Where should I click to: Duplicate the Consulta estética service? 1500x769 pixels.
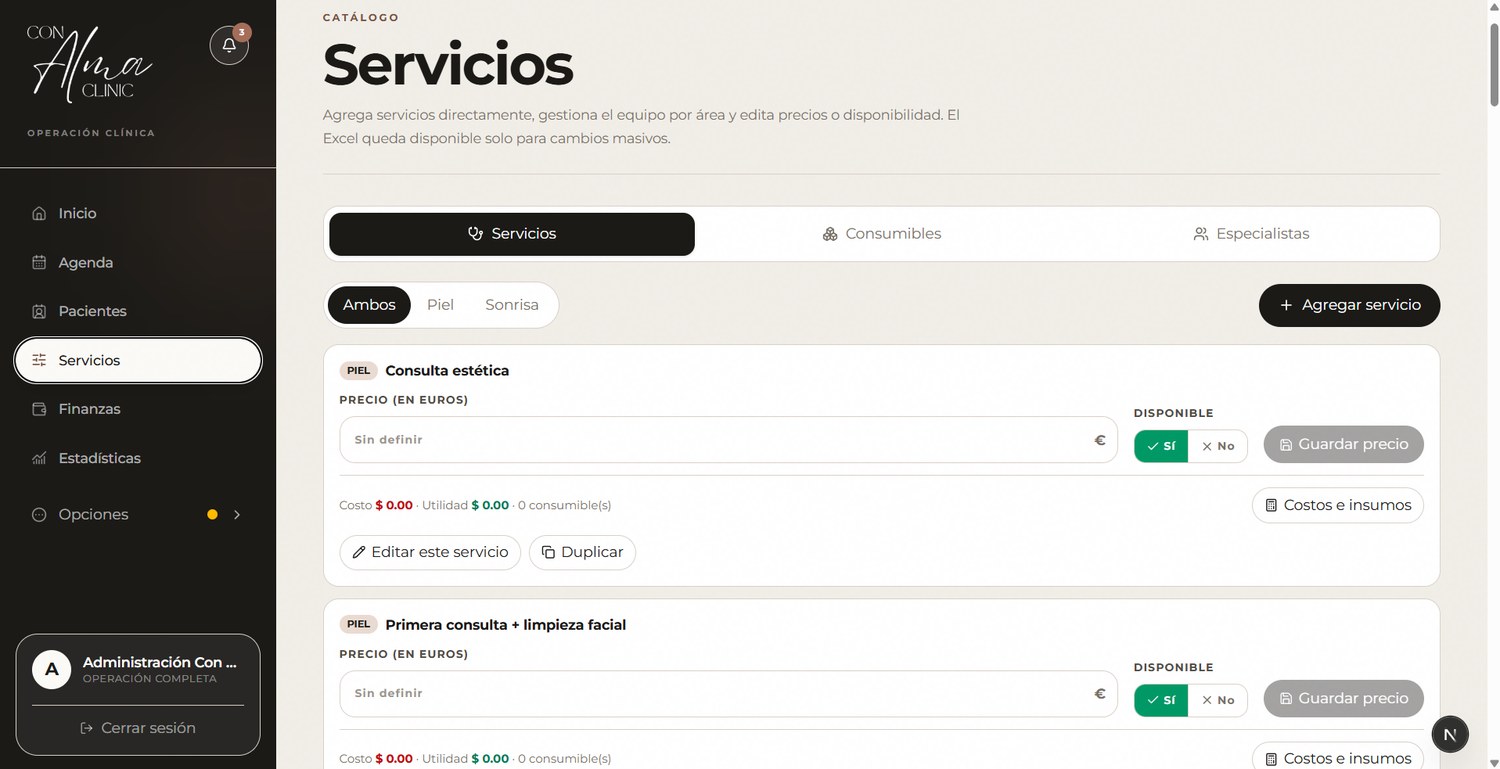pos(582,552)
